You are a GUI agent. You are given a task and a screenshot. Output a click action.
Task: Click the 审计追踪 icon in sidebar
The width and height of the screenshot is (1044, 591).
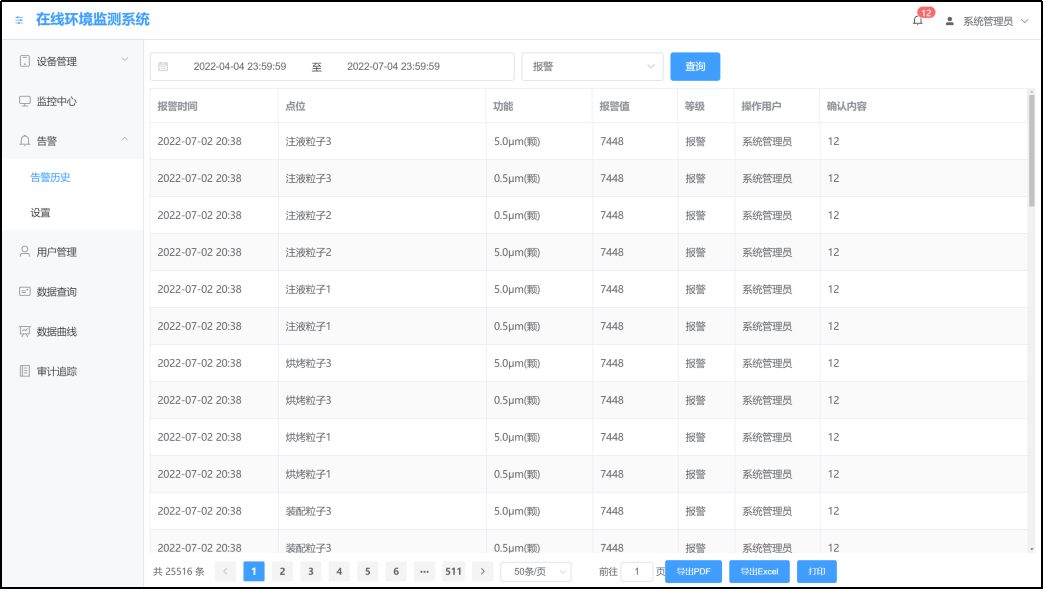25,371
